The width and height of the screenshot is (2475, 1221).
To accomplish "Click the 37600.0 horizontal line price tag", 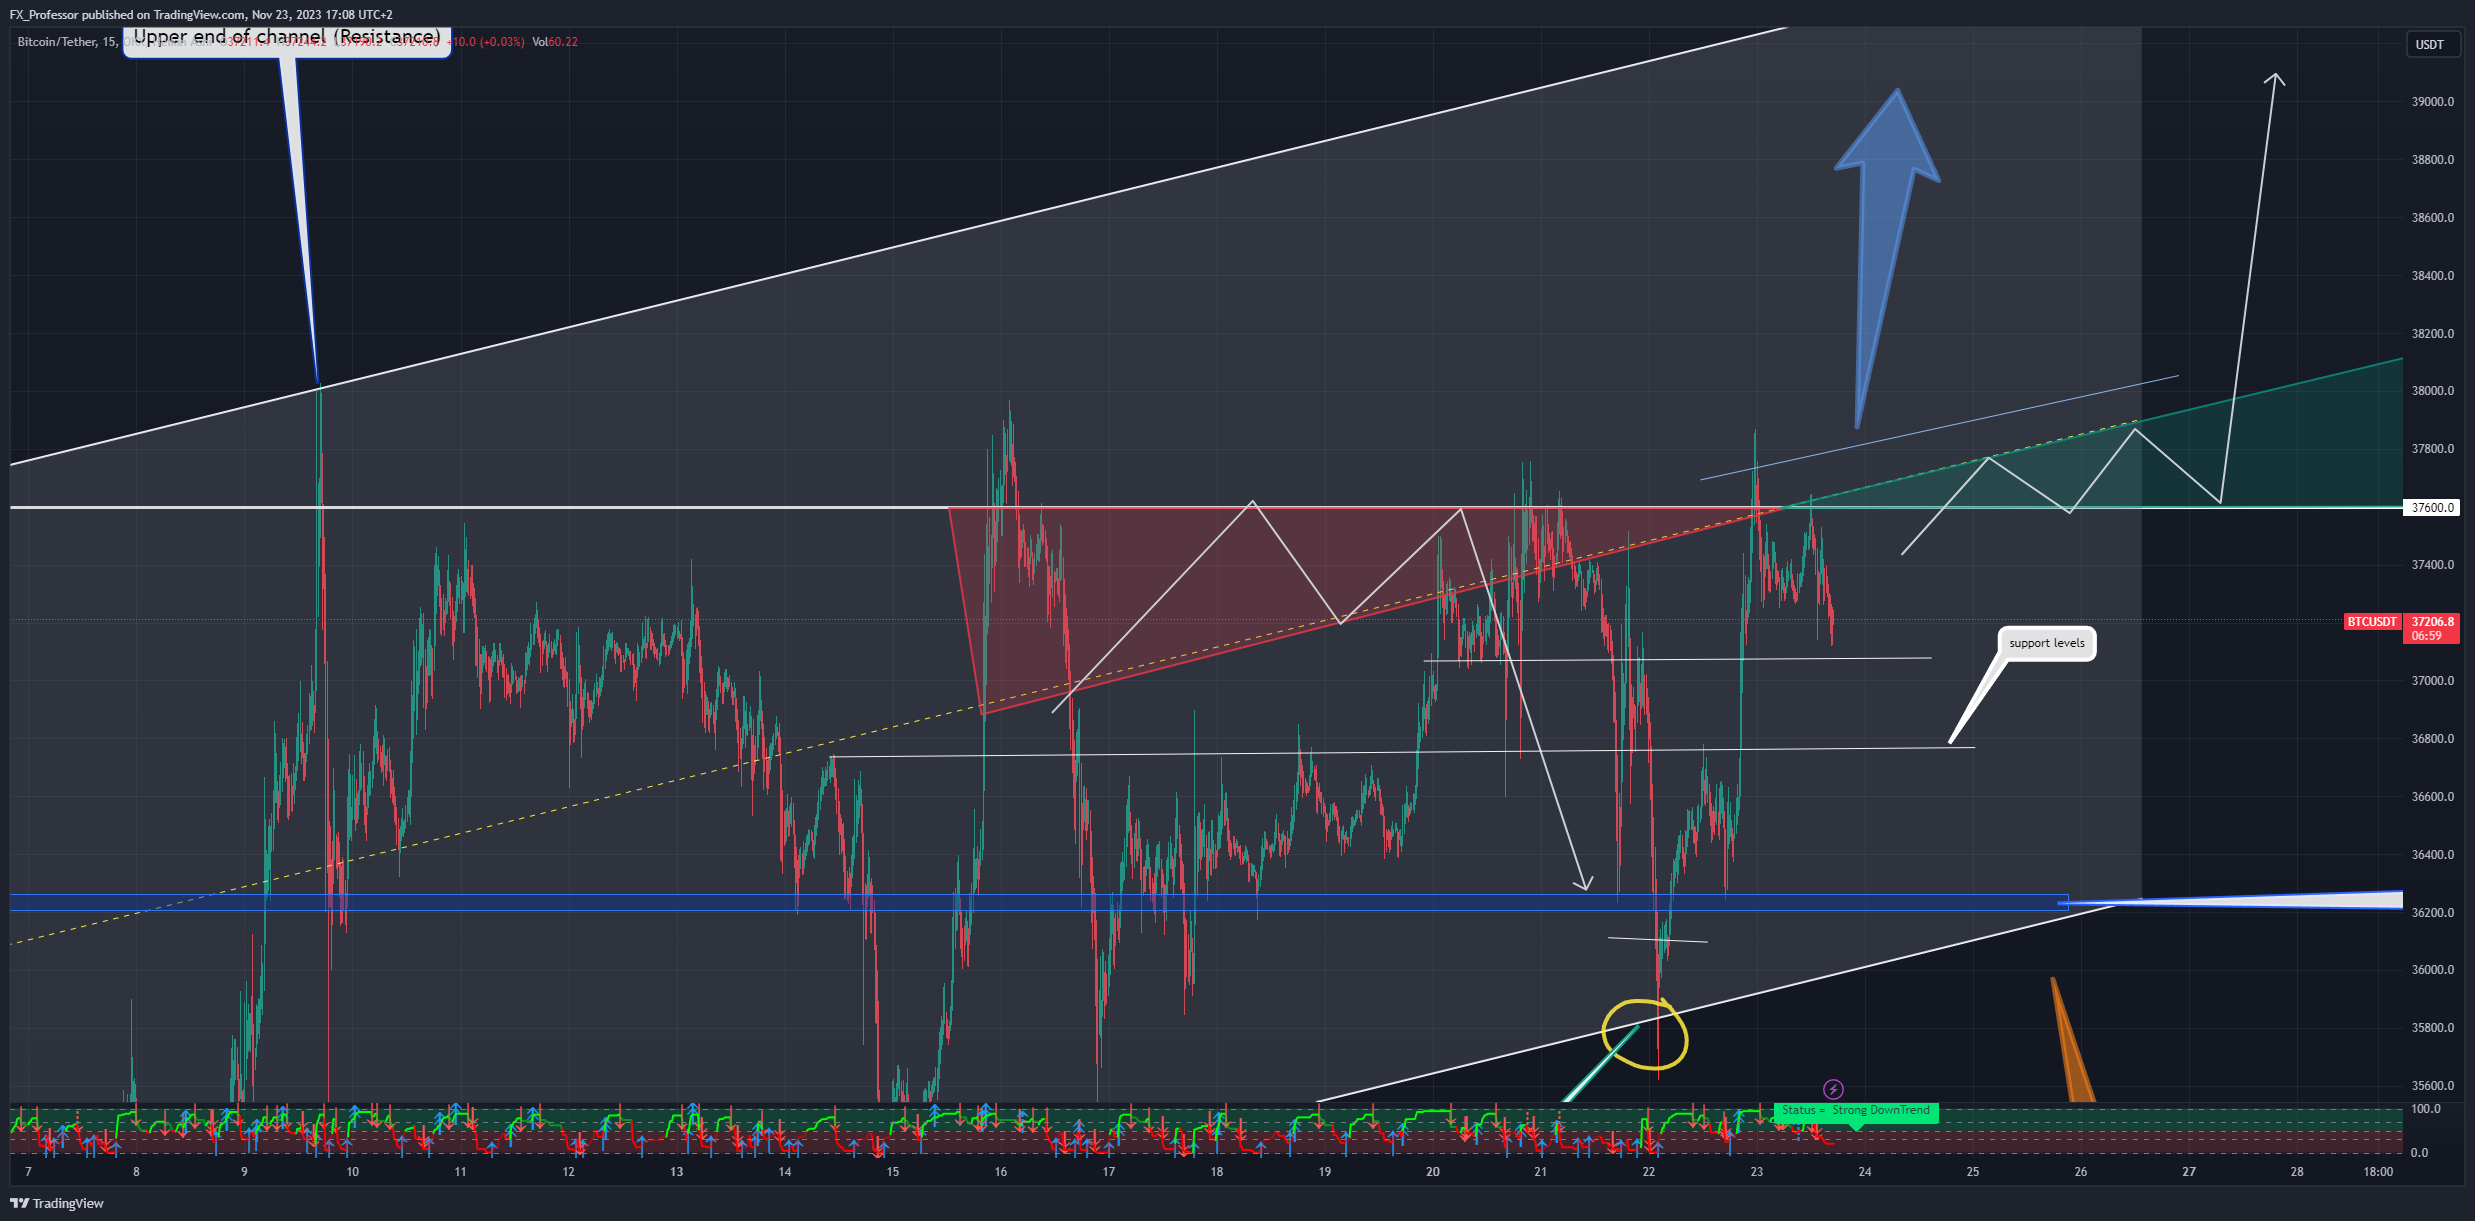I will coord(2431,507).
